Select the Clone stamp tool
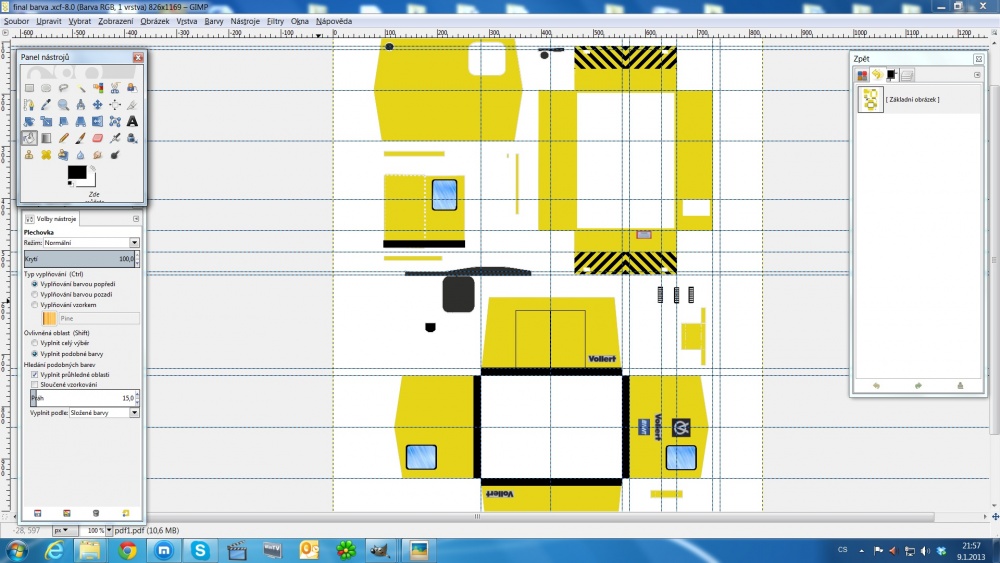 tap(29, 155)
